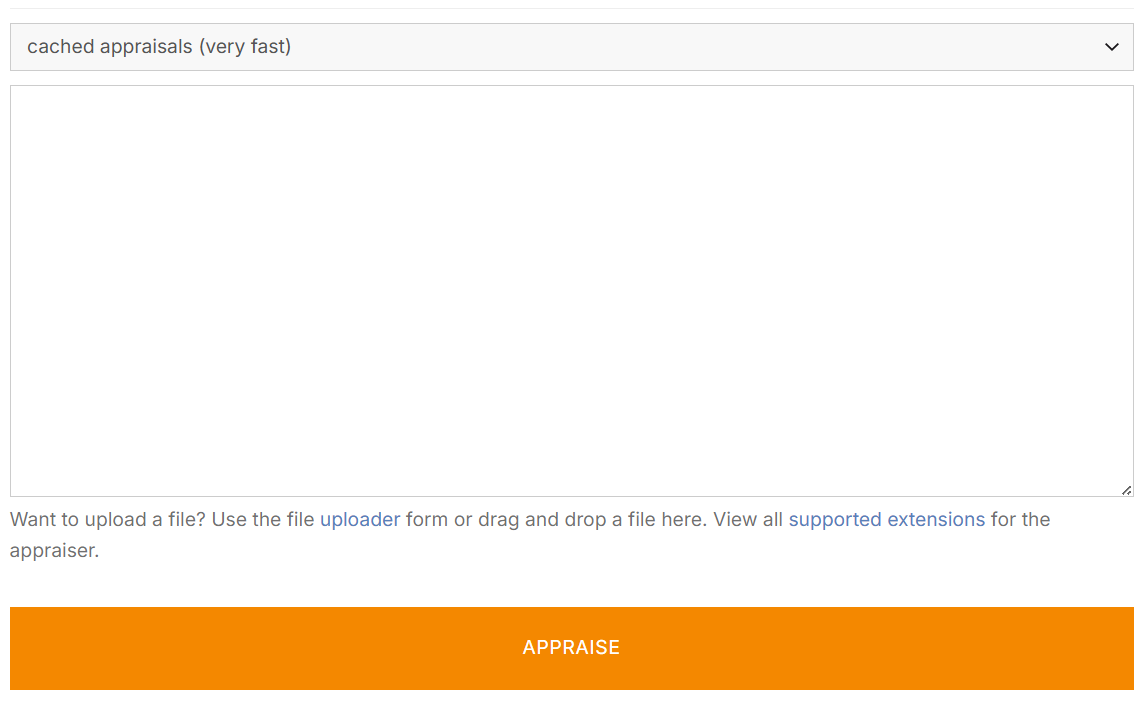Expand the "cached appraisals (very fast)" selector
This screenshot has height=702, width=1143.
(x=571, y=47)
